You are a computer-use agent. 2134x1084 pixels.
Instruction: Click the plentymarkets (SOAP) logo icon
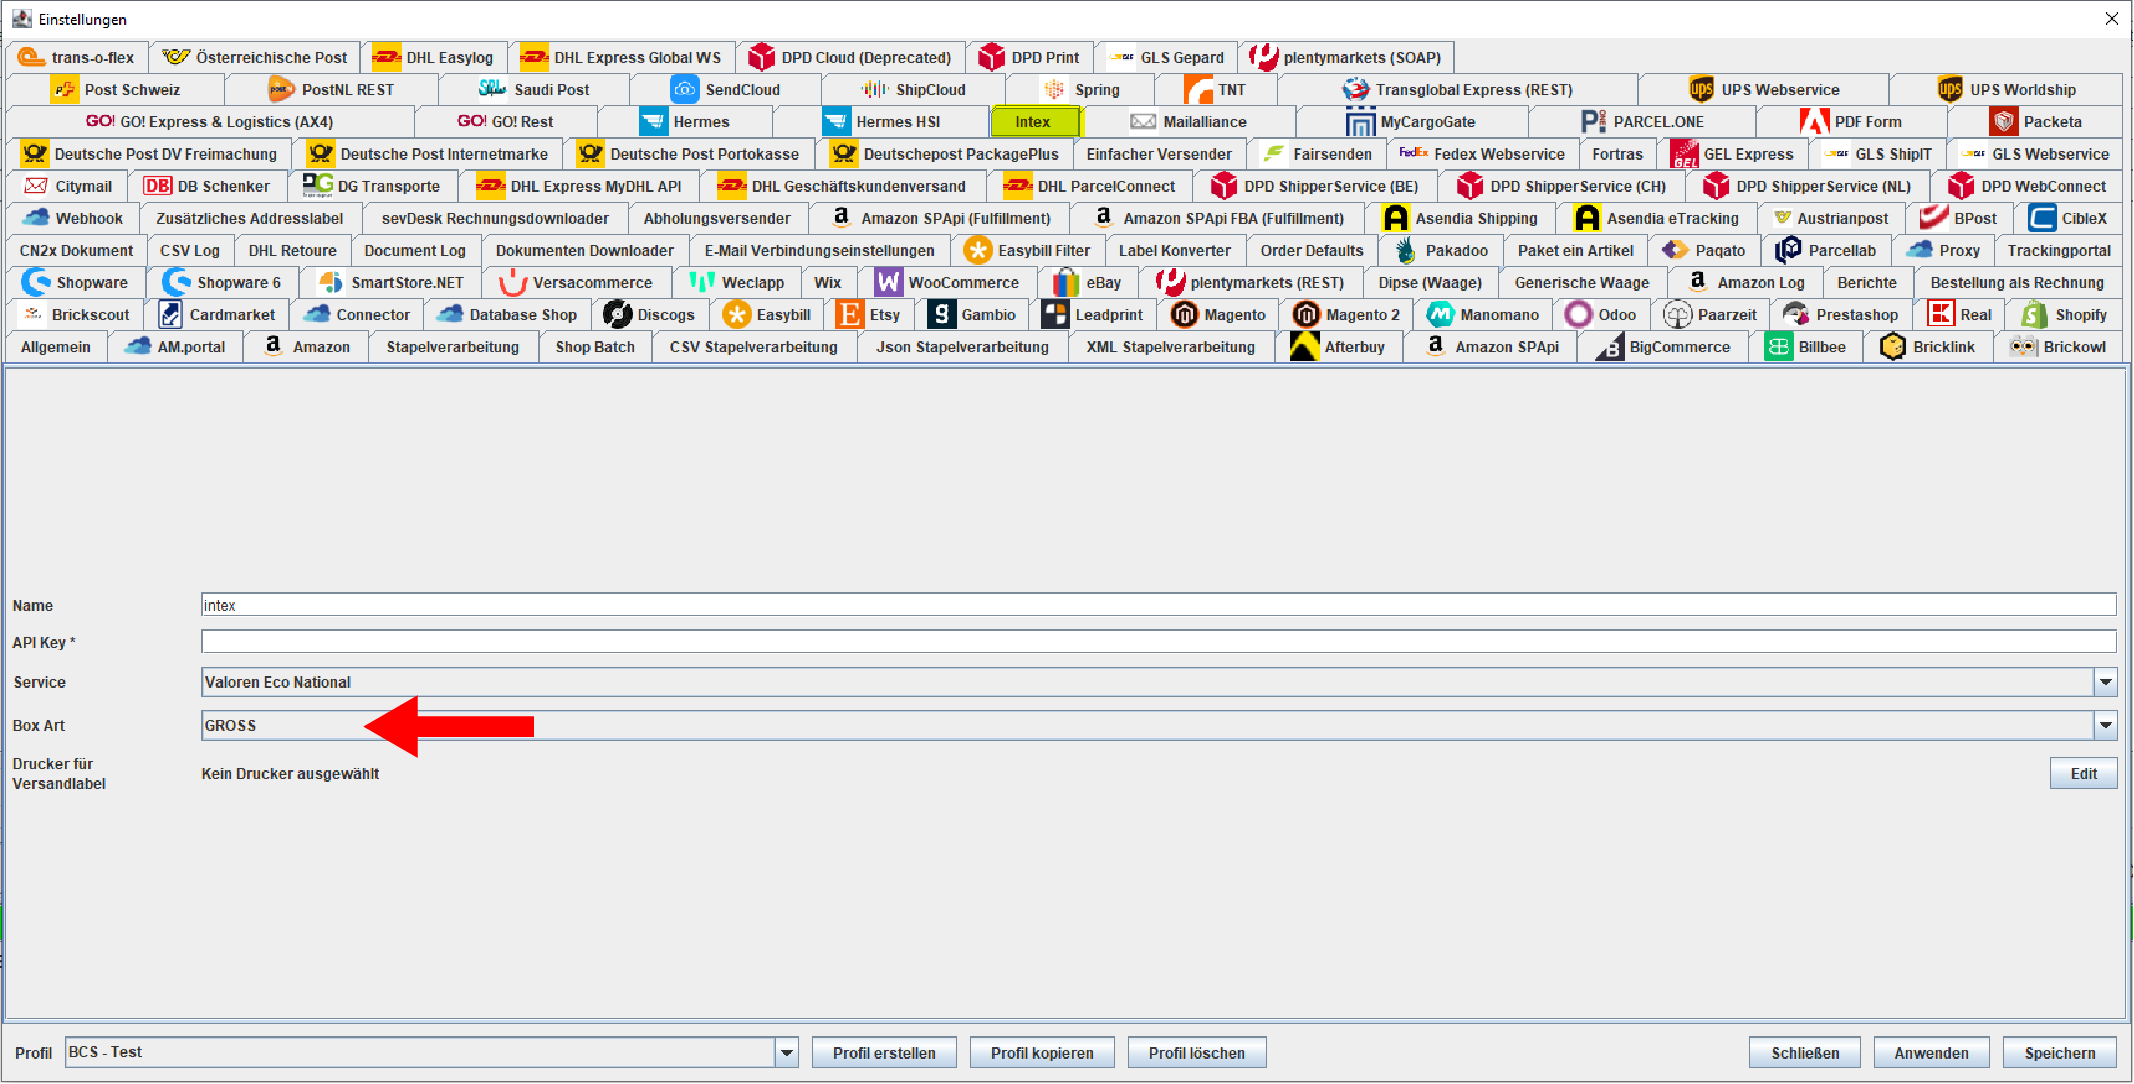[x=1263, y=57]
